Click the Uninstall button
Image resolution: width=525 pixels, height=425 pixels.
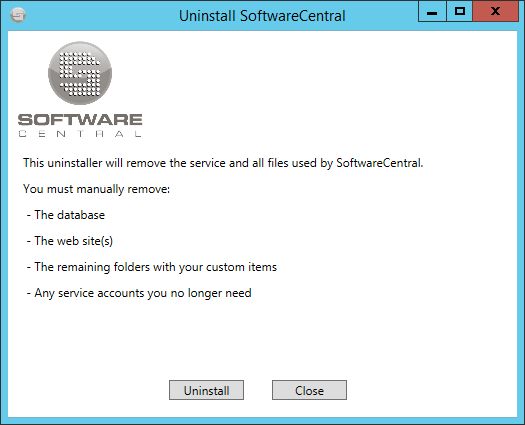[206, 390]
